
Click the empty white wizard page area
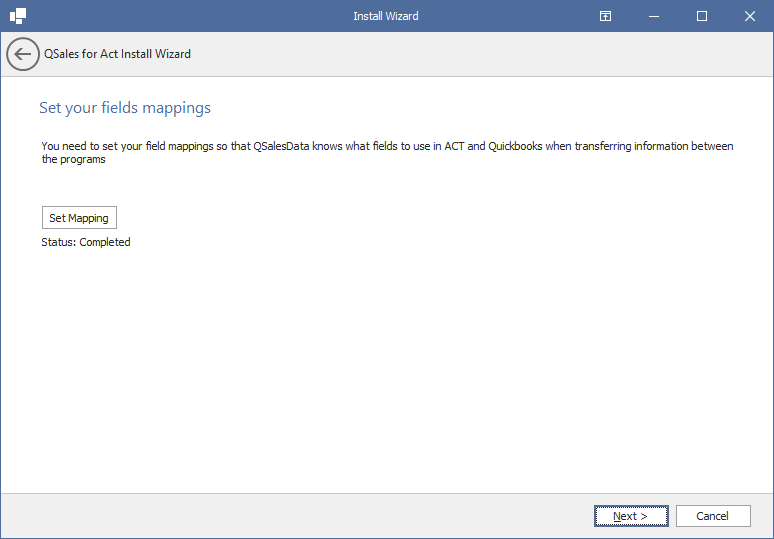pyautogui.click(x=387, y=370)
